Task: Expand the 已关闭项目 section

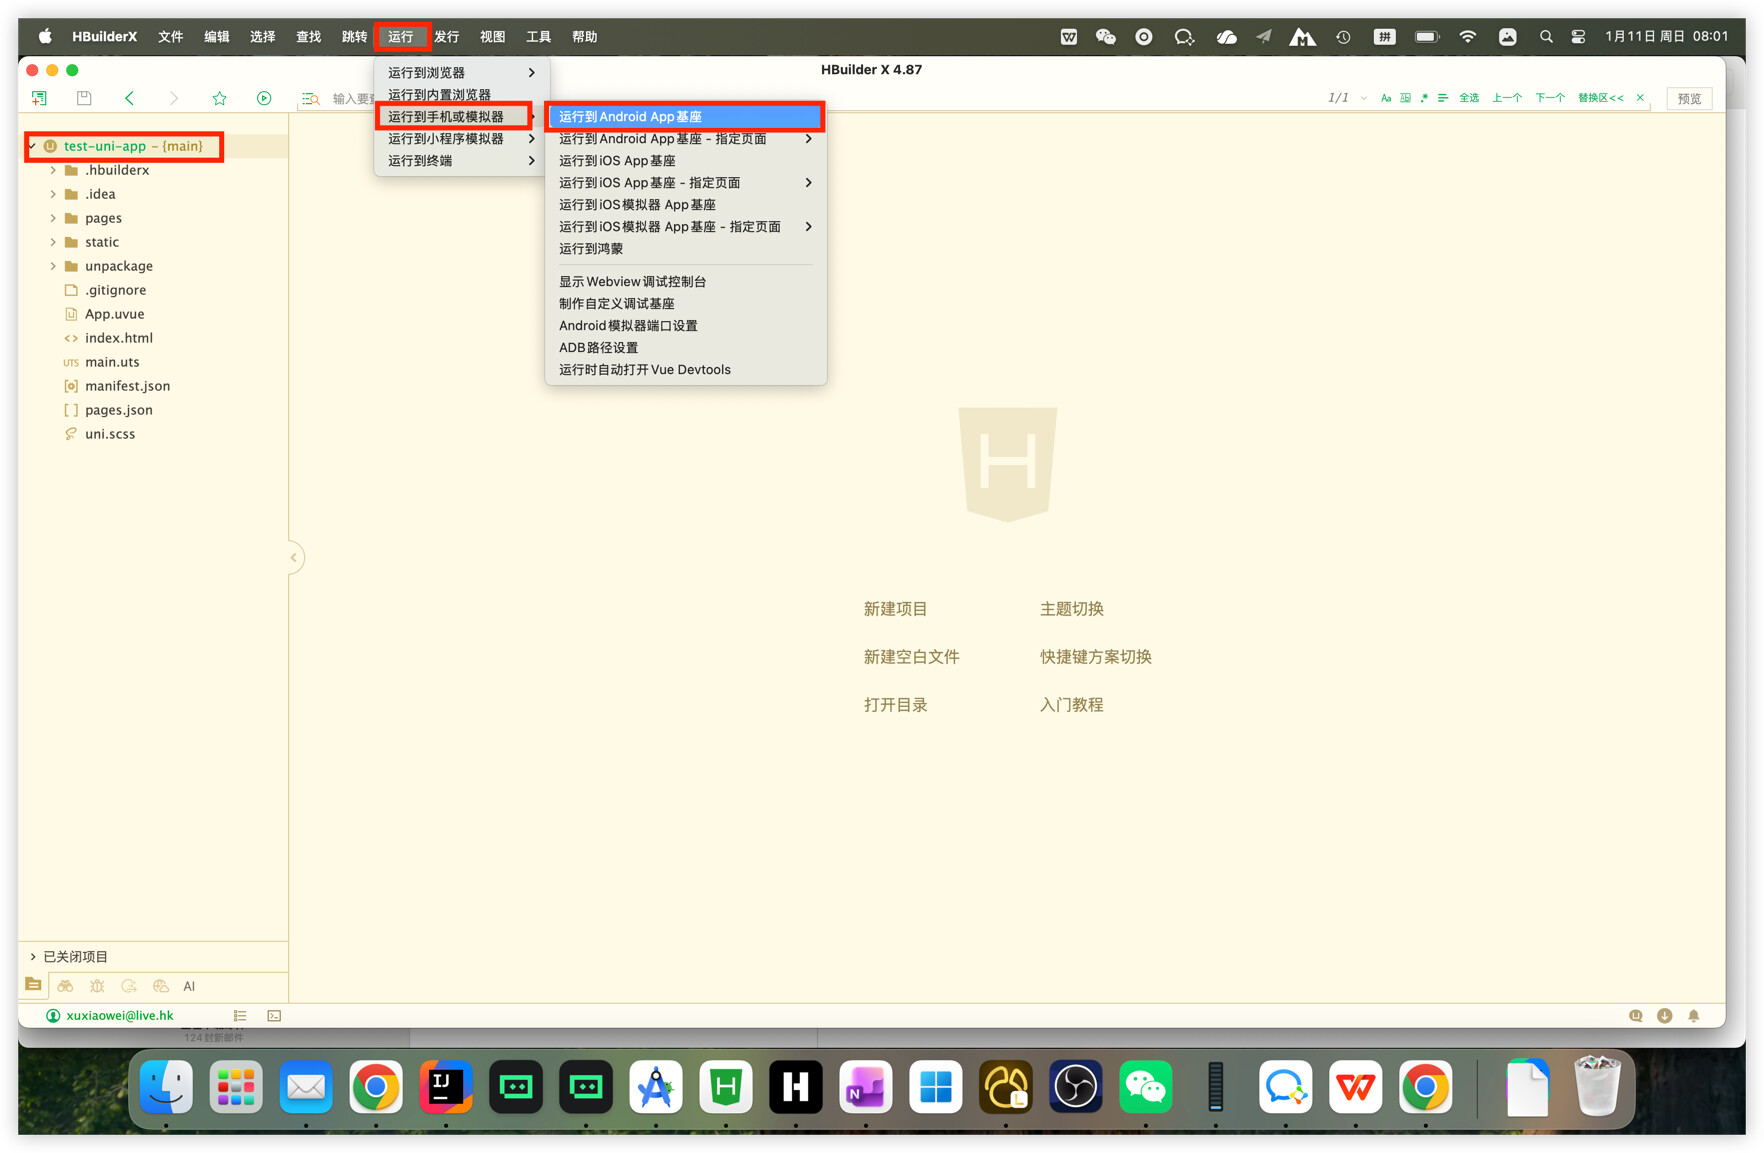Action: (x=33, y=957)
